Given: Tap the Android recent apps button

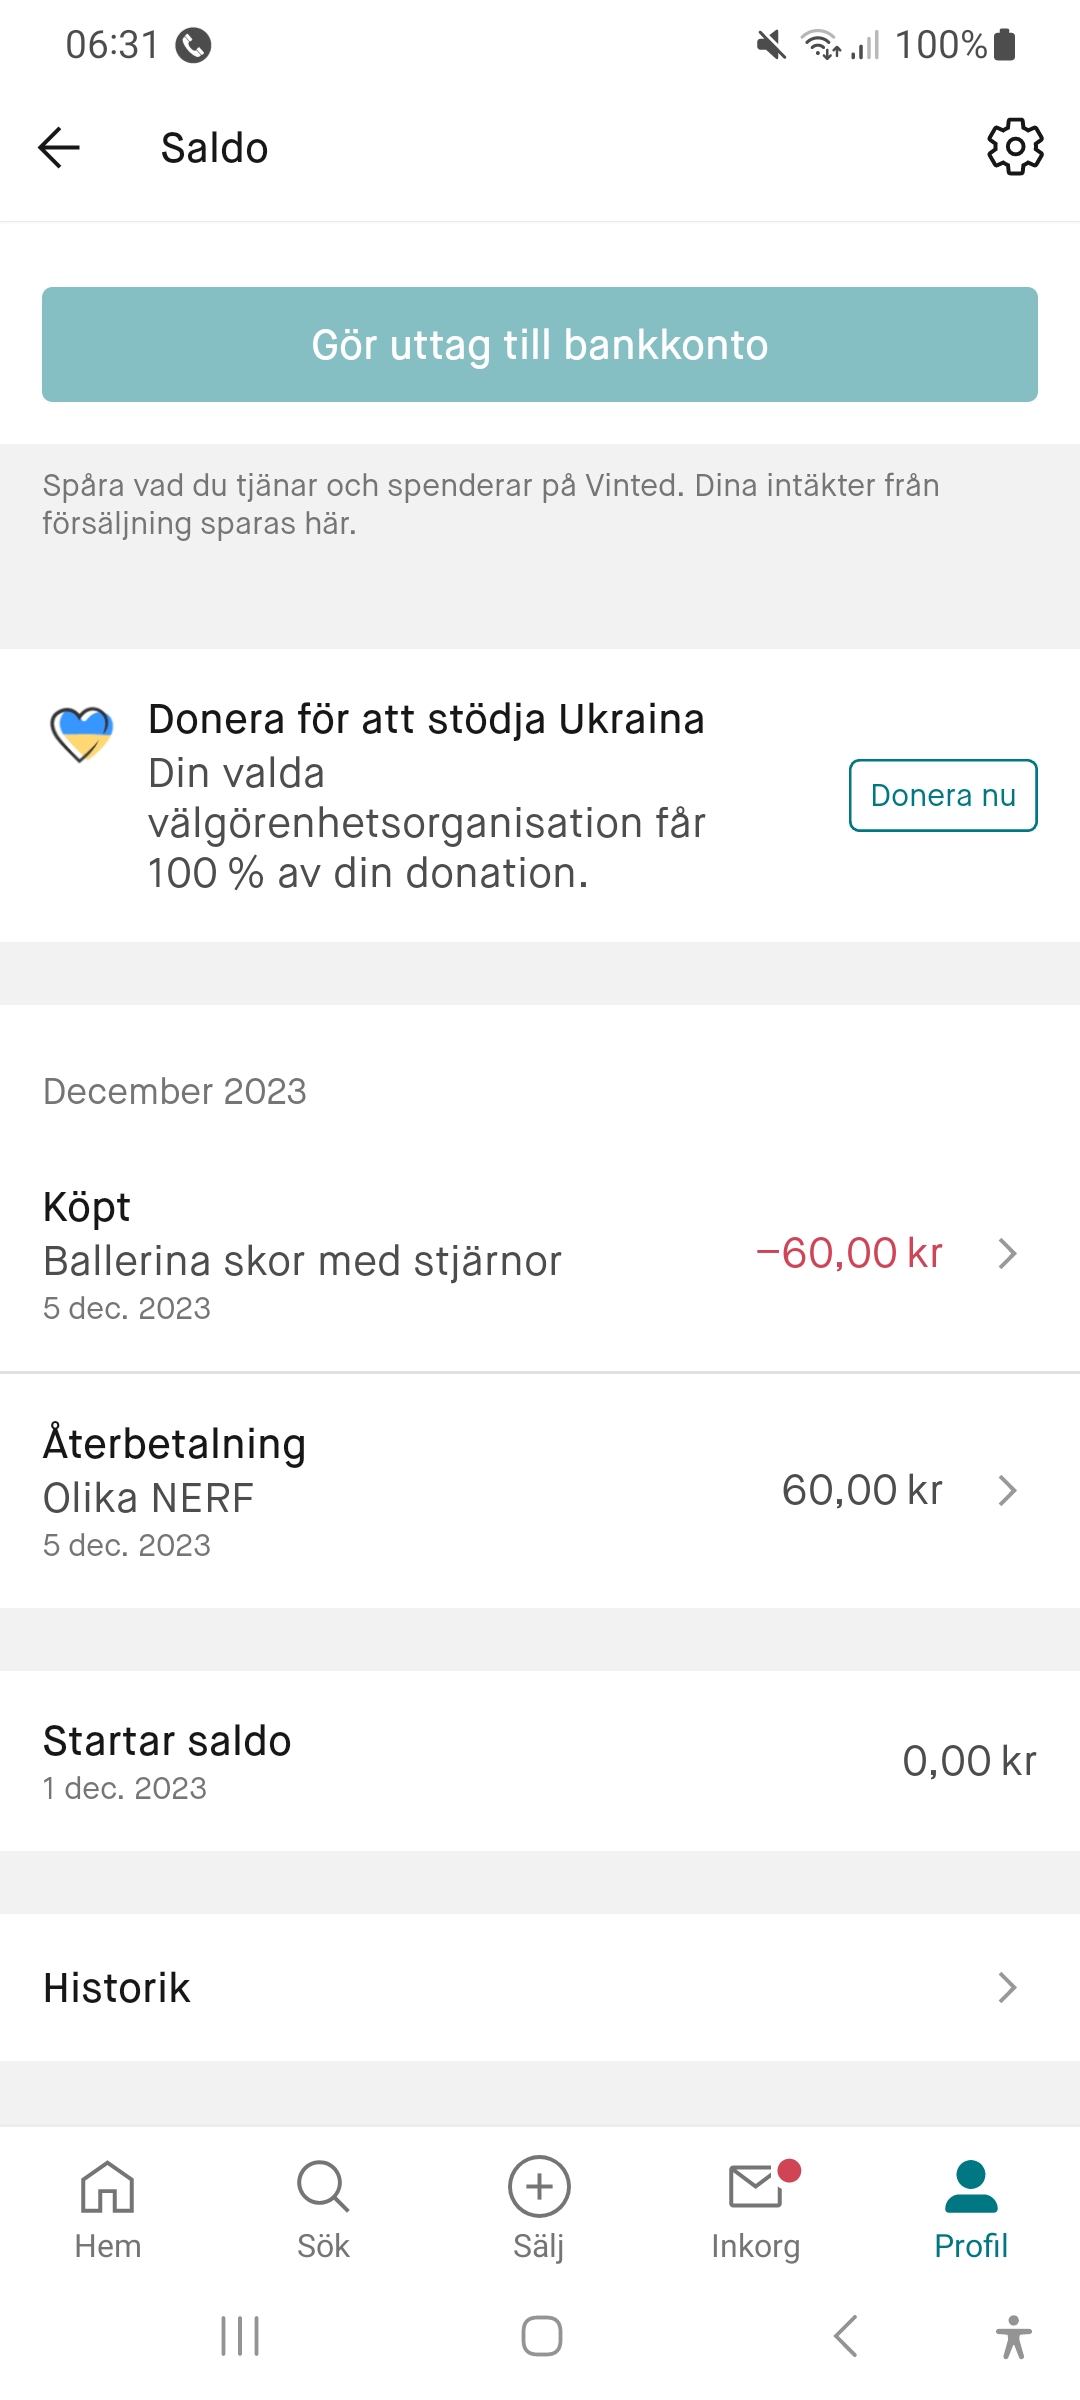Looking at the screenshot, I should pos(240,2336).
